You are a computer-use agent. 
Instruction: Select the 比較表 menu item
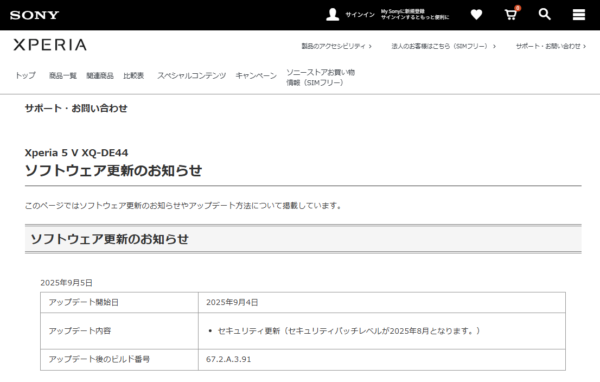[134, 75]
